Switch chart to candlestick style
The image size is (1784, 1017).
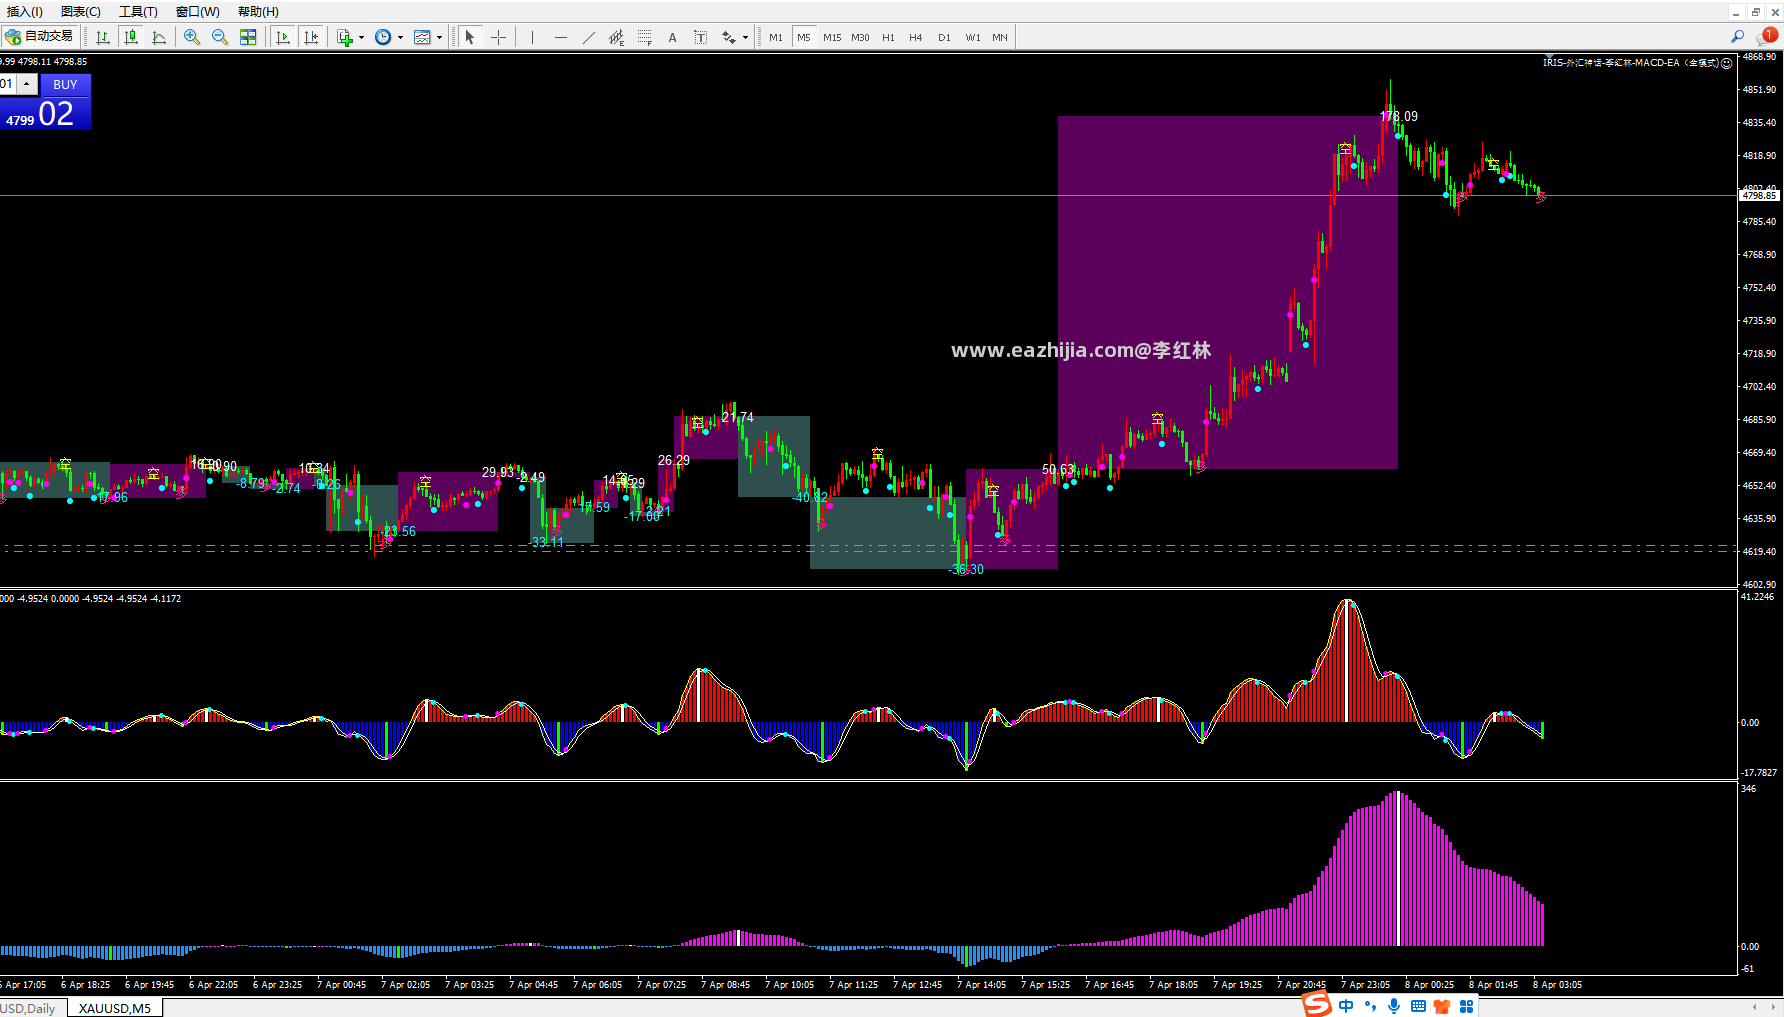[x=131, y=37]
